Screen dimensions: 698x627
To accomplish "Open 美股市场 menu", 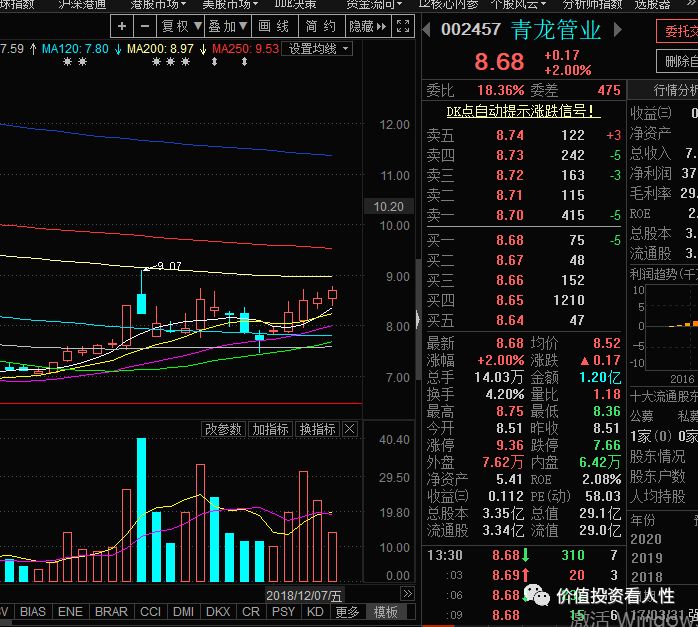I will coord(230,4).
